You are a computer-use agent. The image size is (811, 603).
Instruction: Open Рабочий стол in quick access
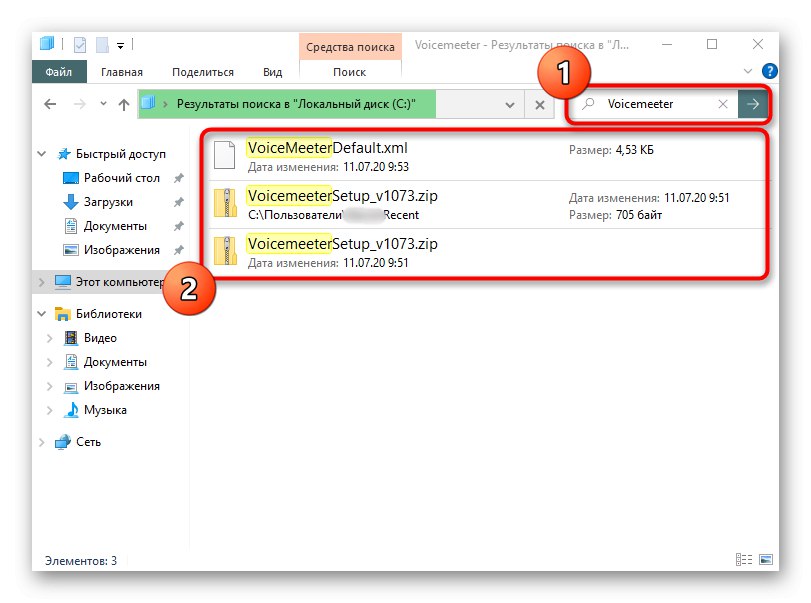pos(122,178)
